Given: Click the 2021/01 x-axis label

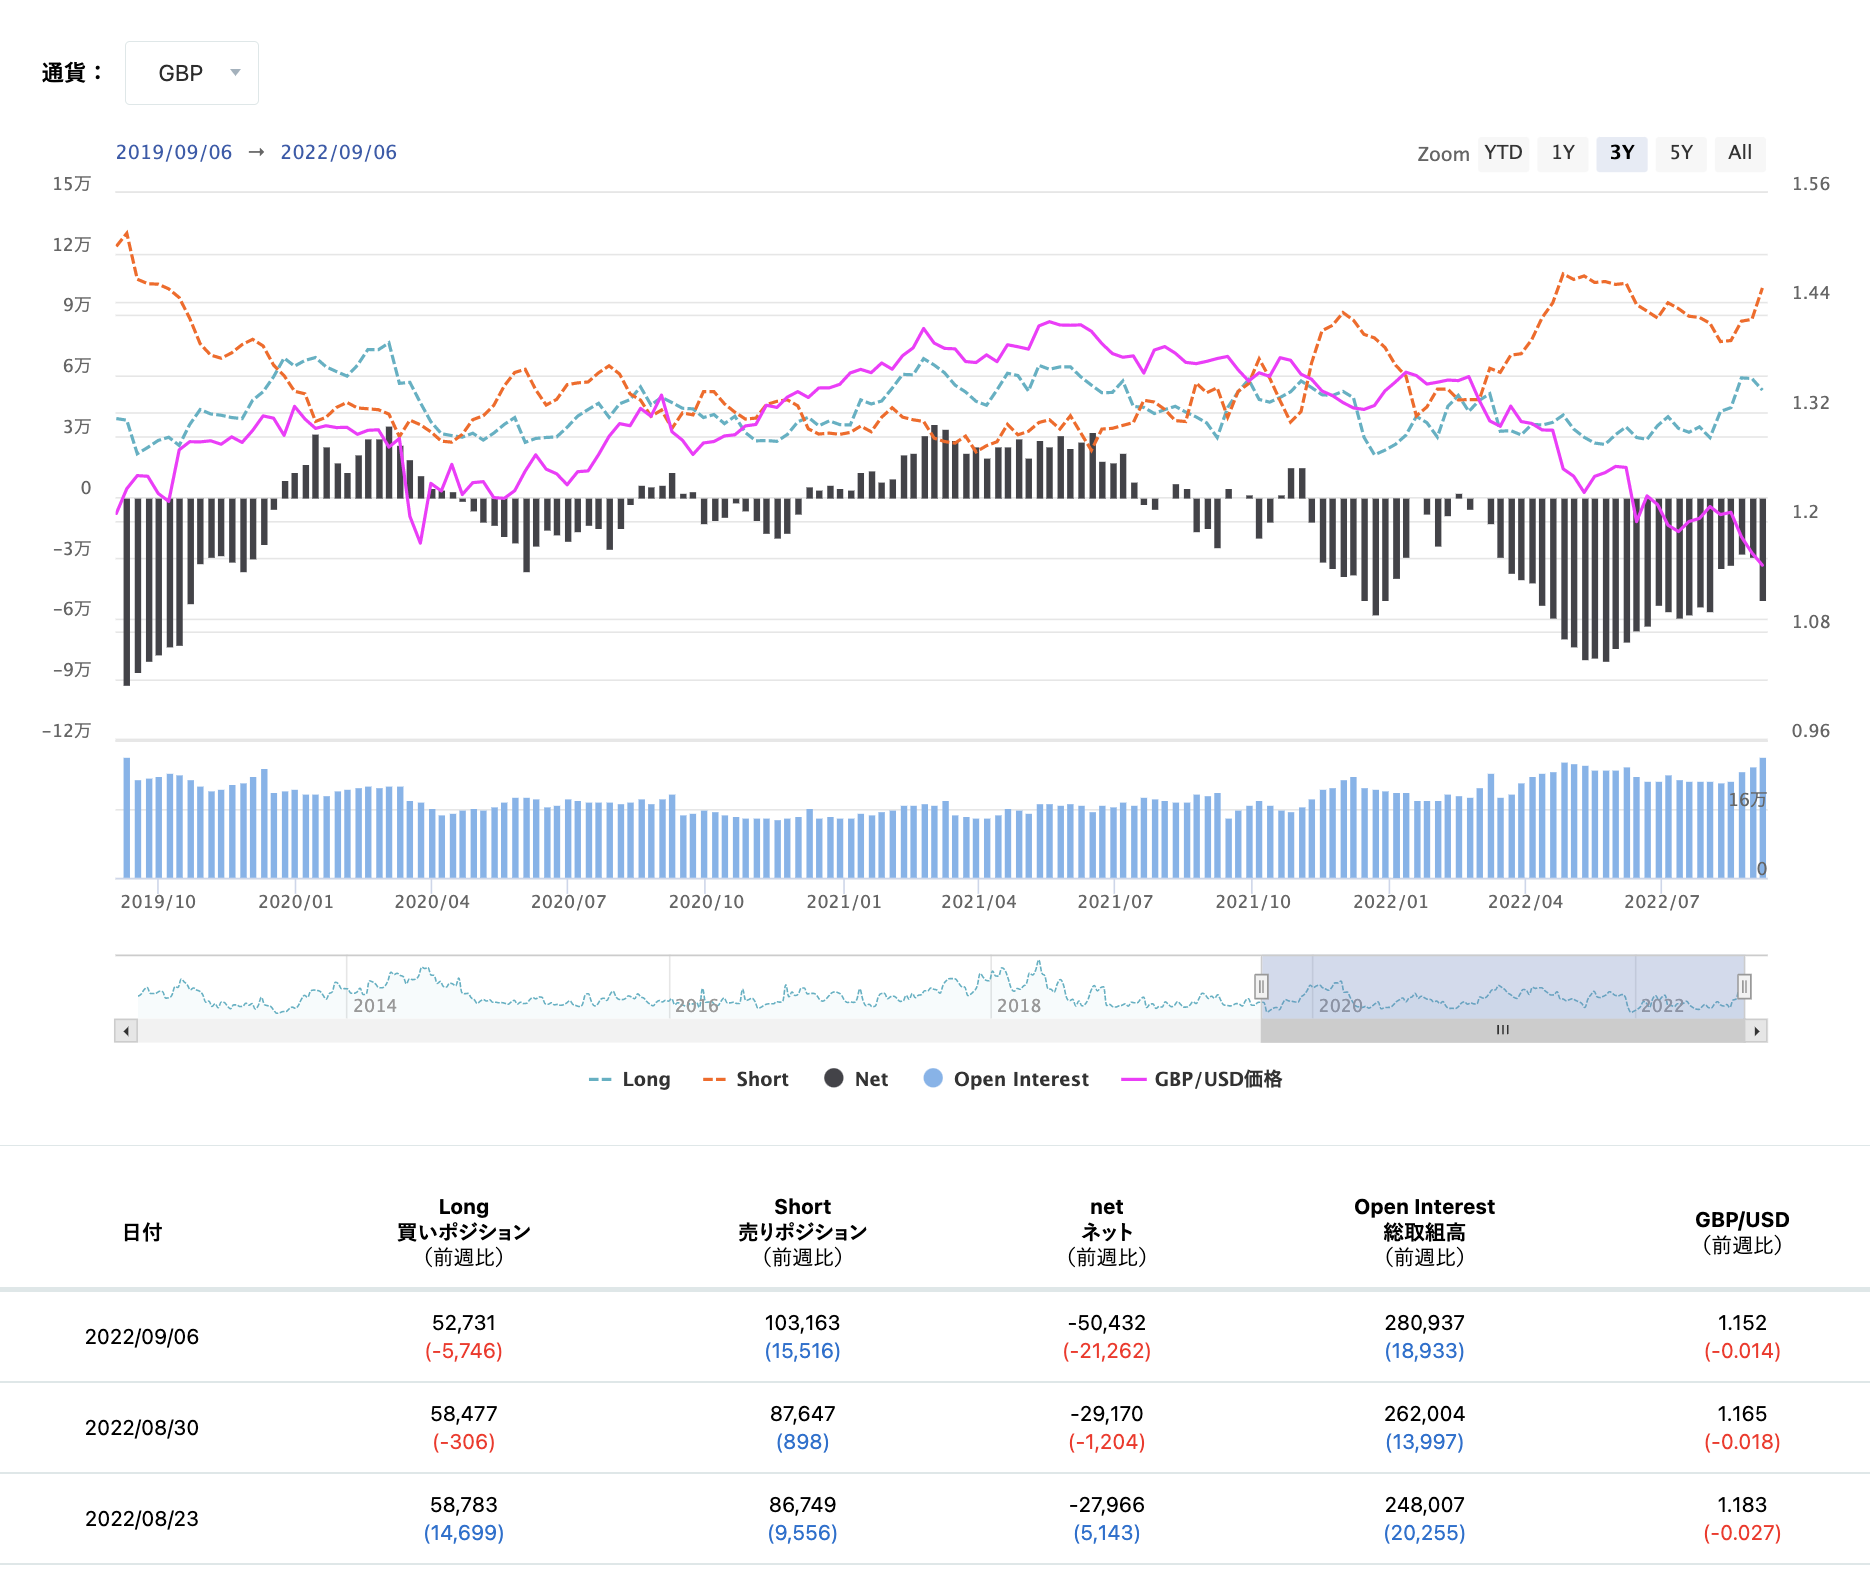Looking at the screenshot, I should [844, 902].
